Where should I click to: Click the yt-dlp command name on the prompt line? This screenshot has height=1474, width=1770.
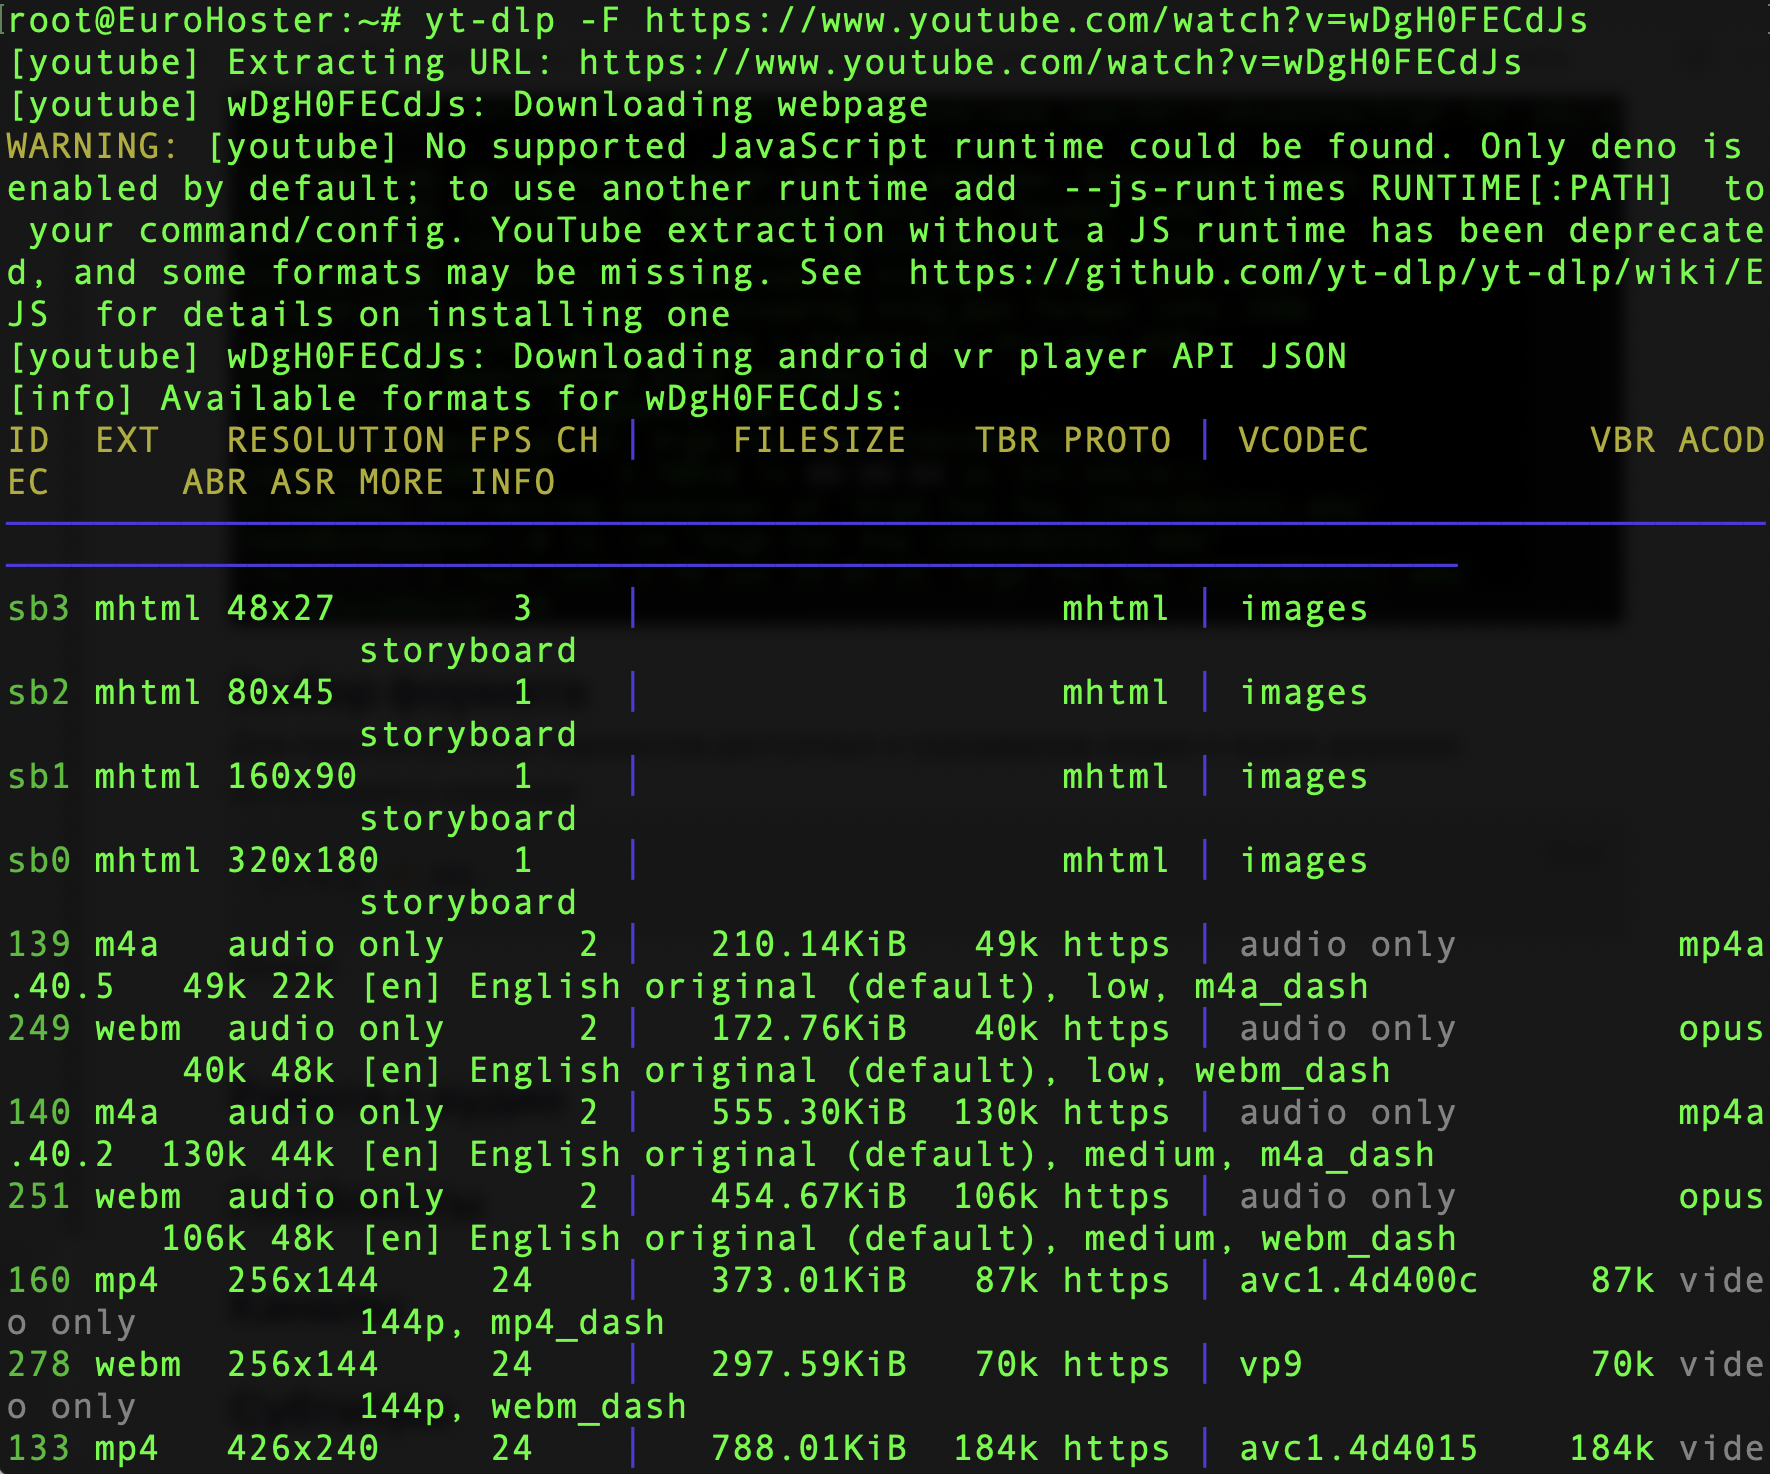490,20
